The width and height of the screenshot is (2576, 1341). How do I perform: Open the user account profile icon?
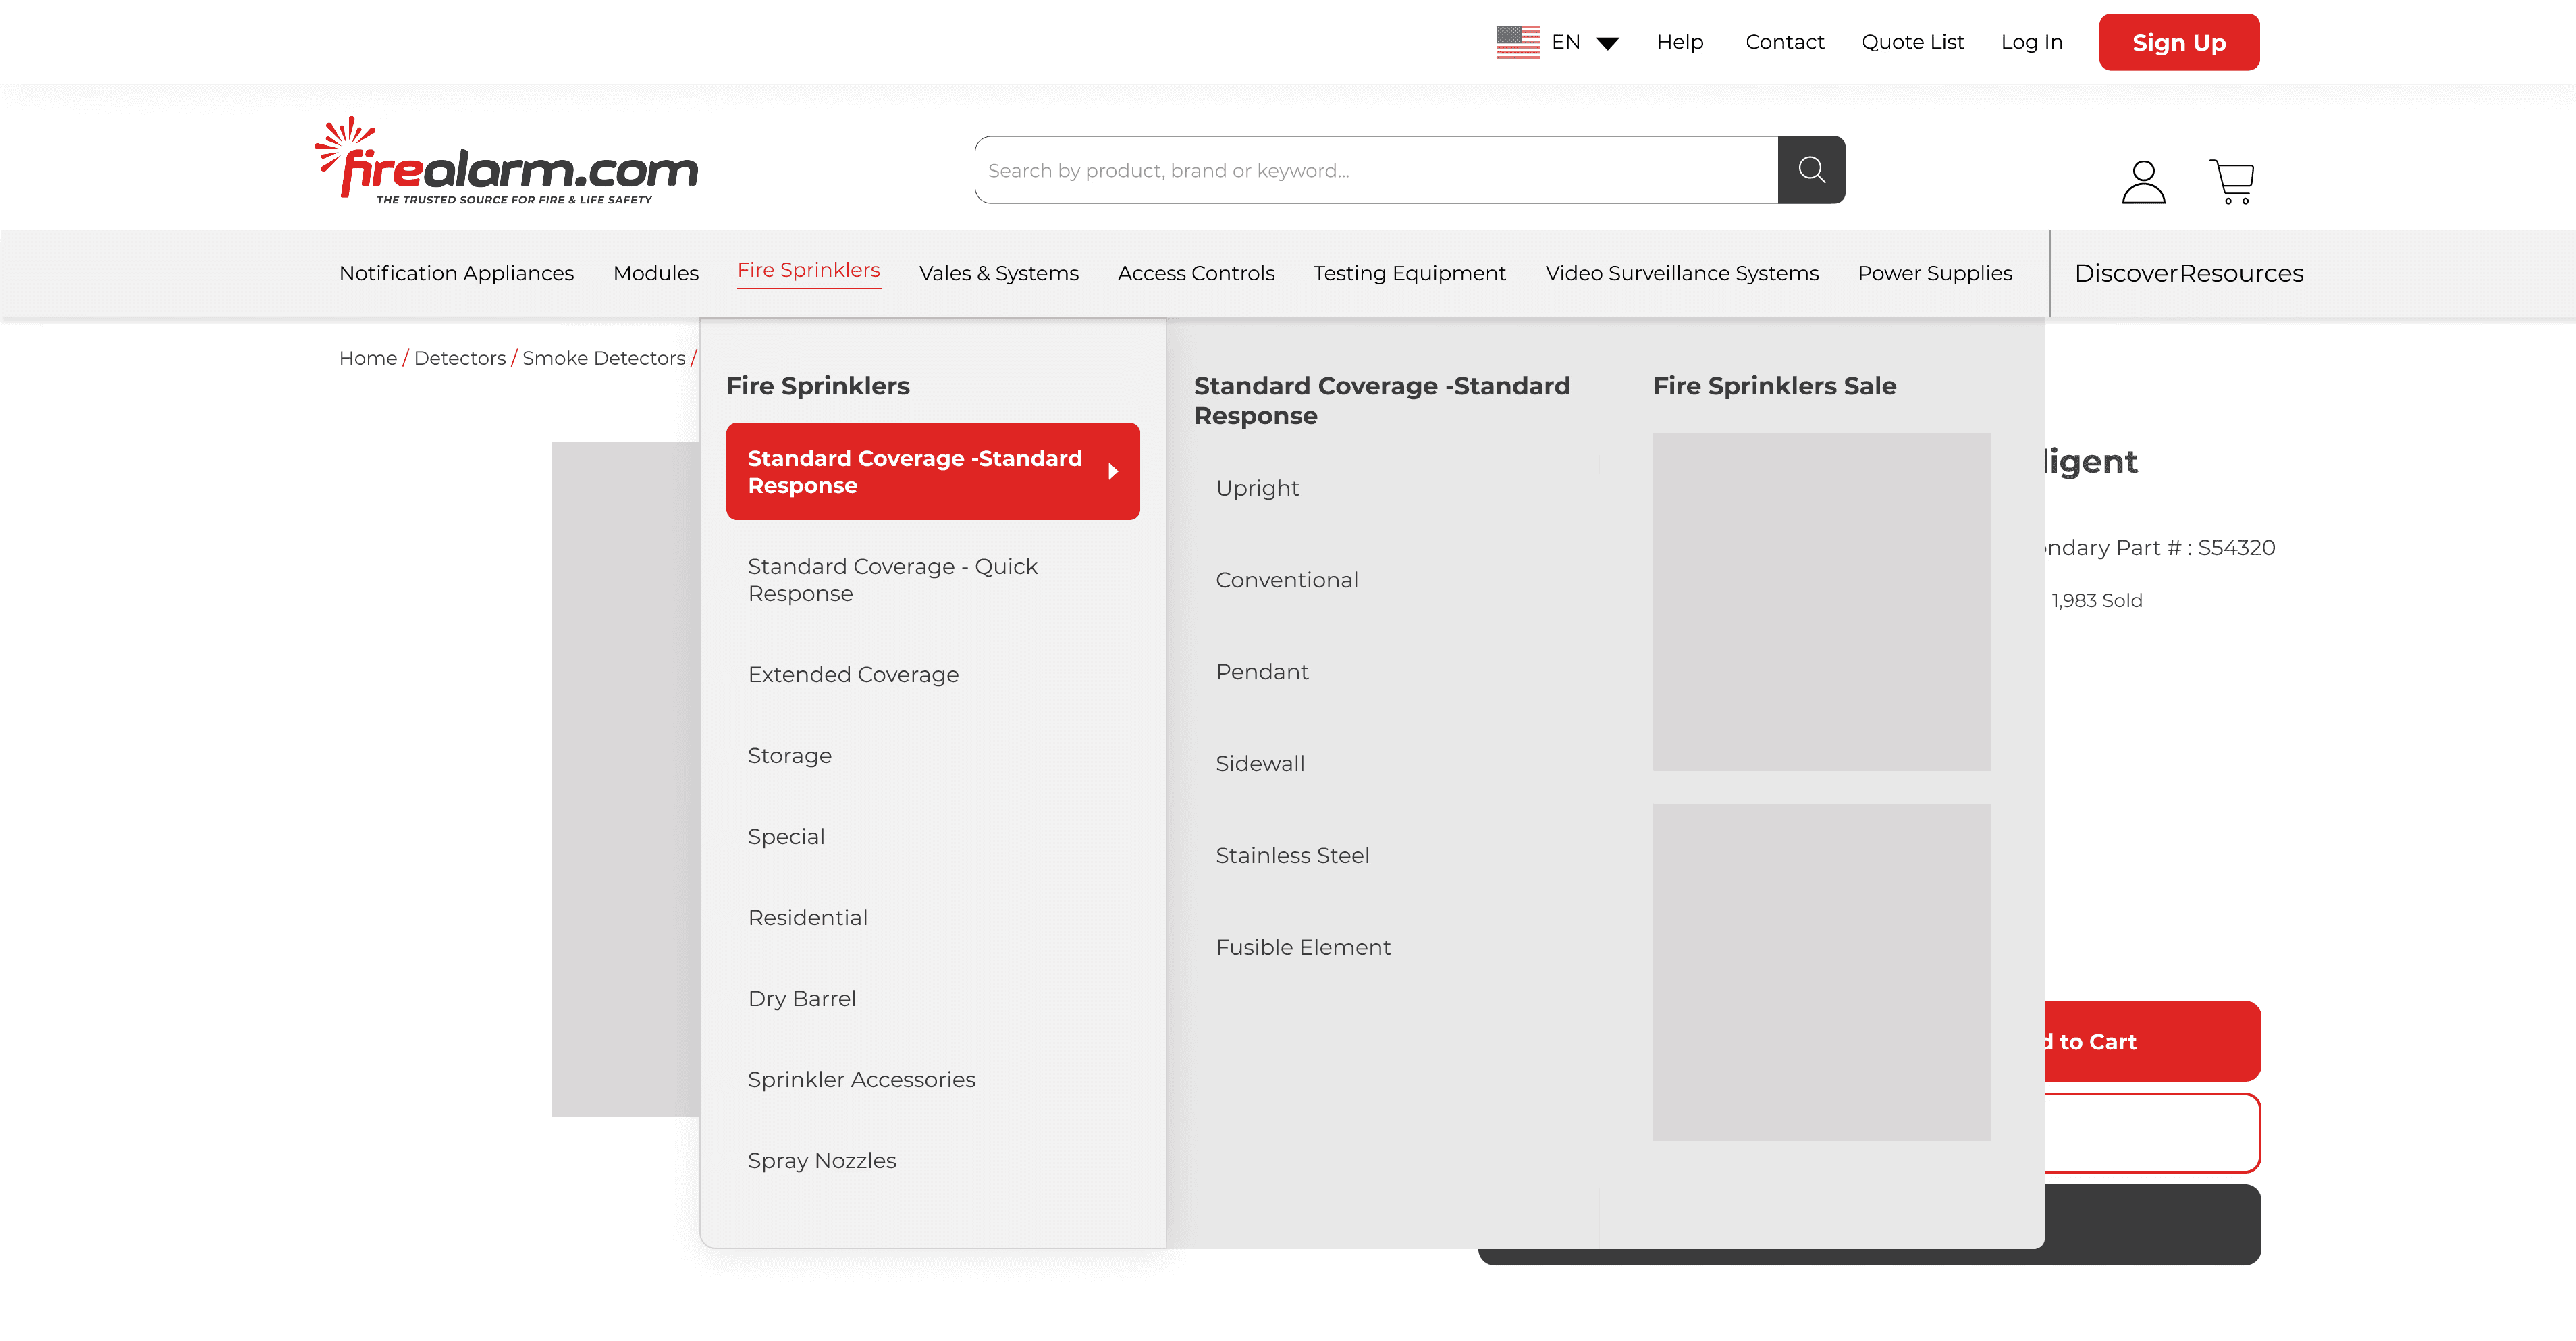click(x=2143, y=182)
